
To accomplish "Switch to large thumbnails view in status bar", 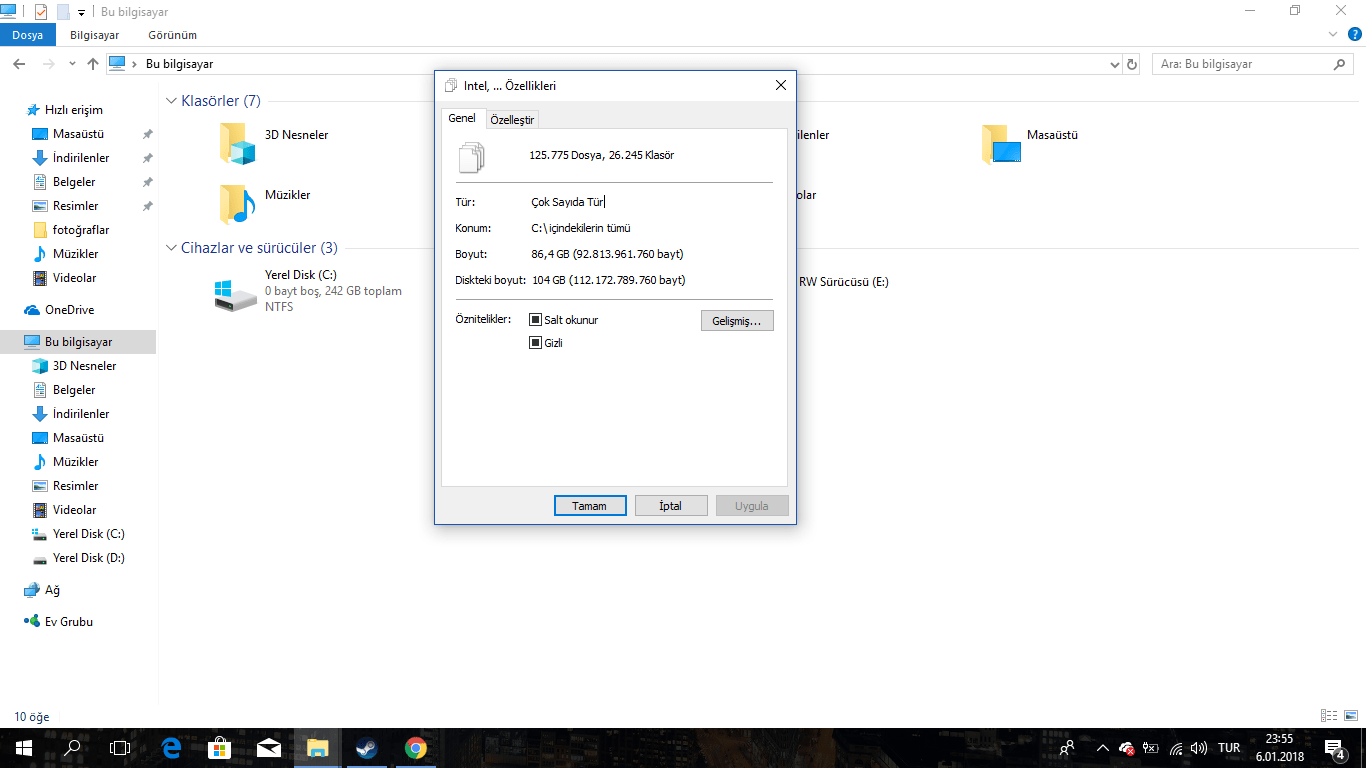I will (1350, 716).
